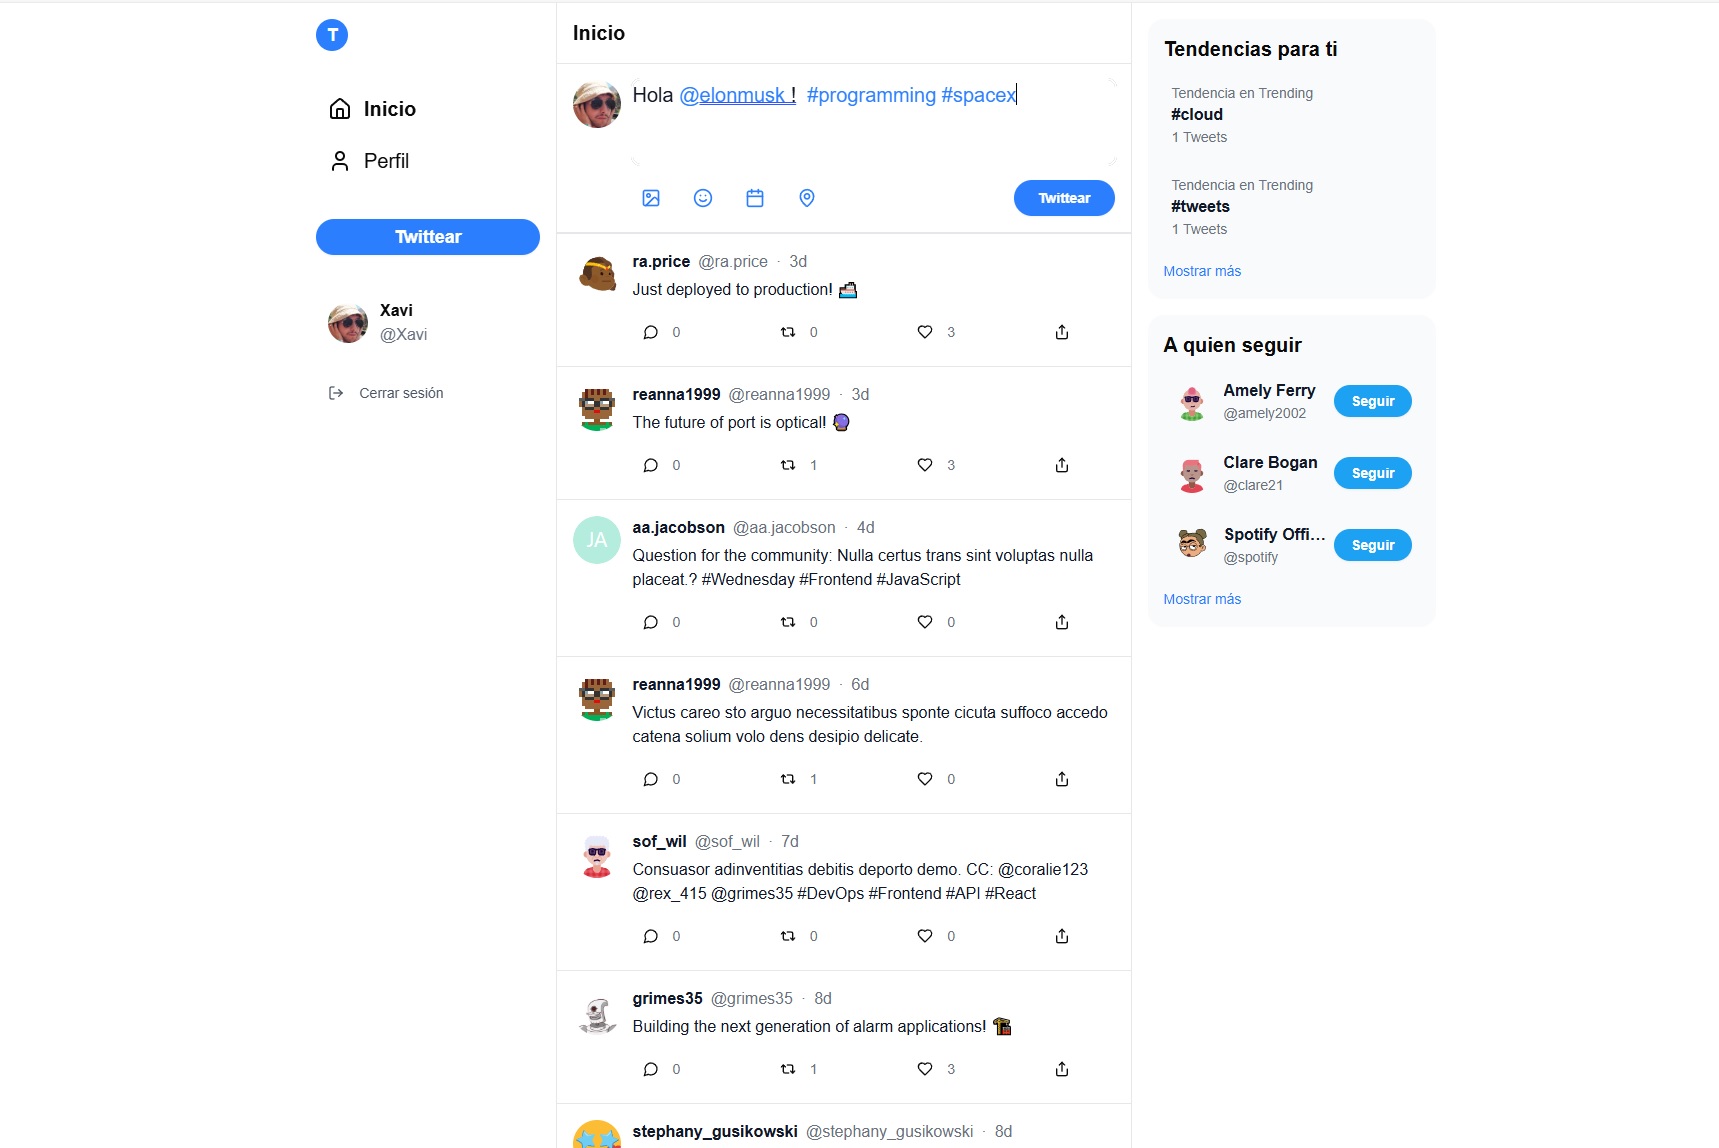Share ra.price's tweet via share icon

click(1062, 332)
